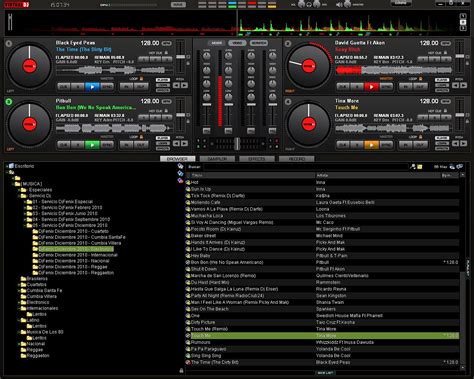Expand 04 - Servicio DjFenix Septiembre 2010 folder

tap(25, 220)
